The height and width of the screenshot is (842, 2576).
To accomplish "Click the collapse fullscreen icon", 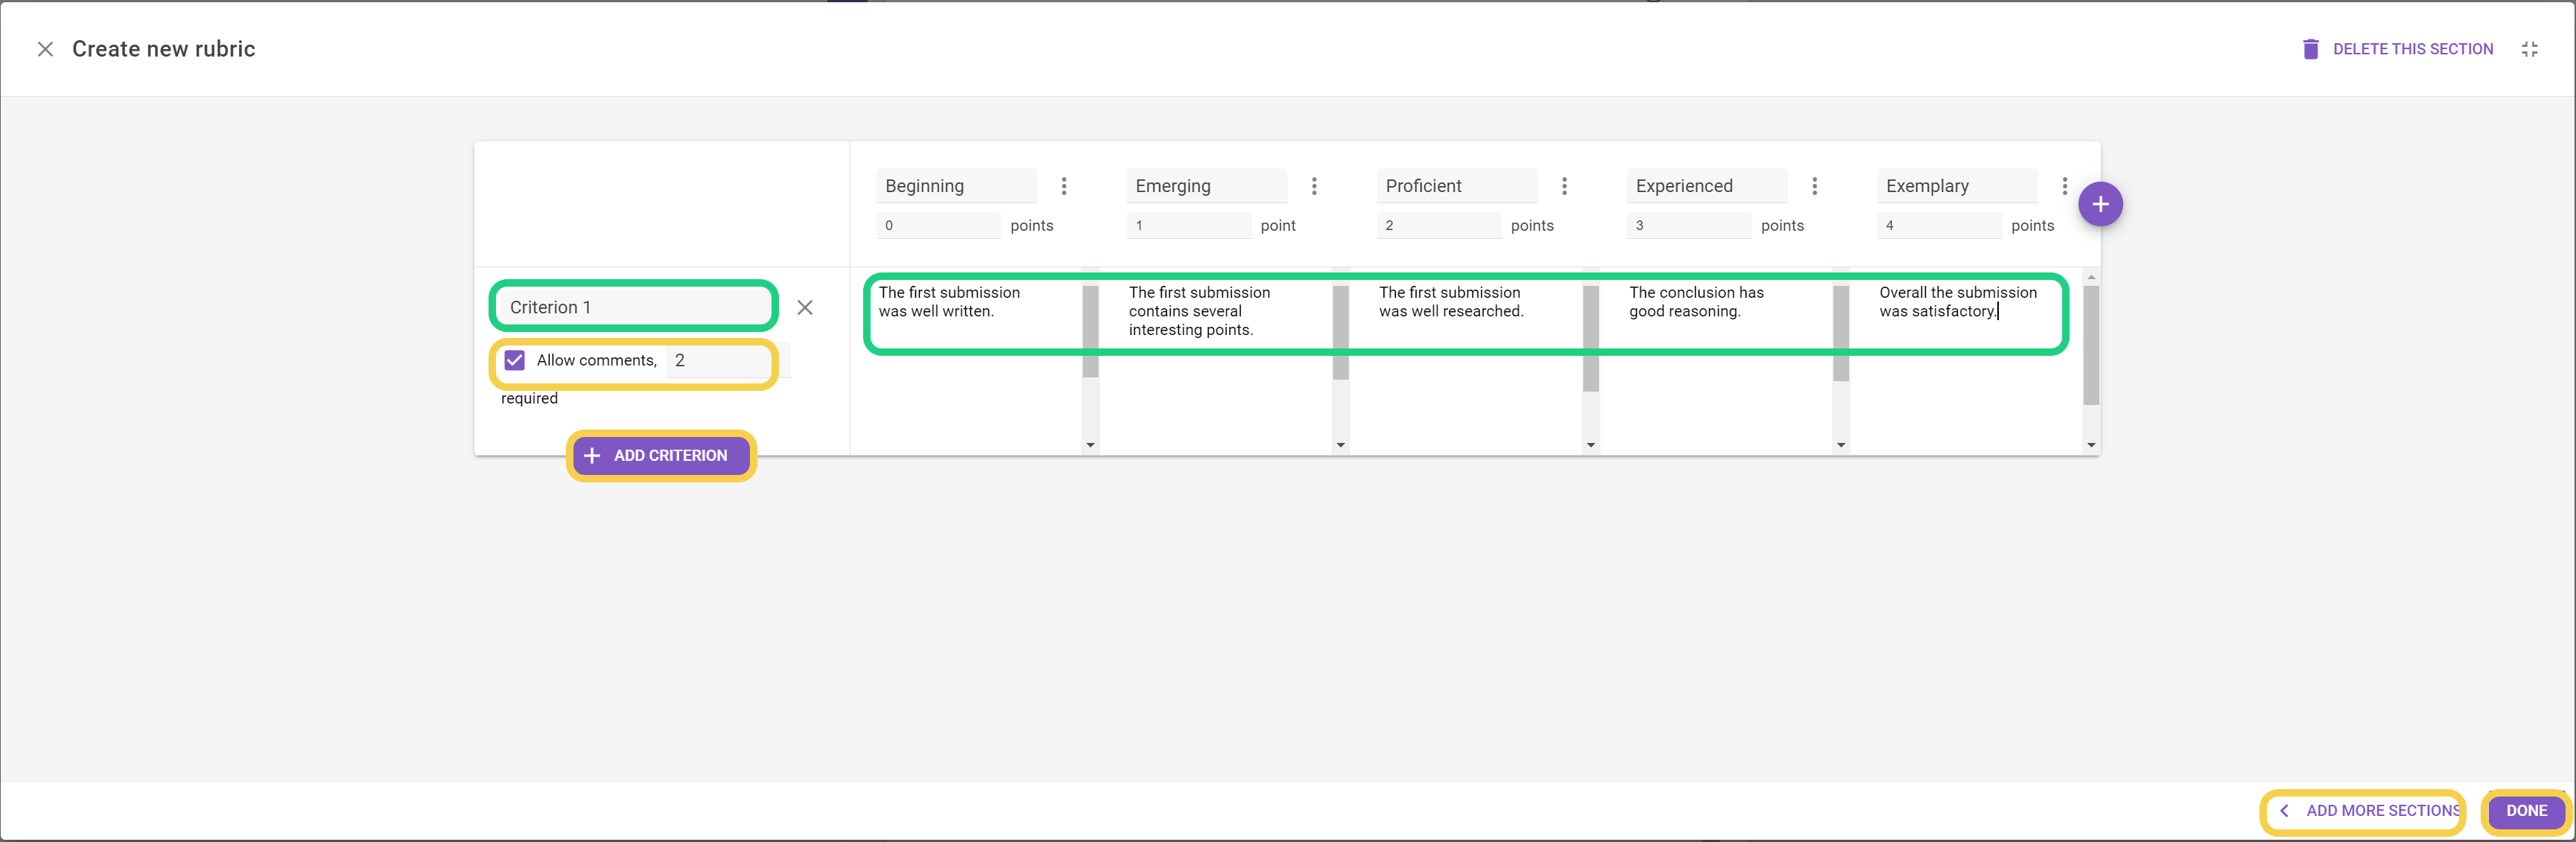I will [x=2529, y=49].
